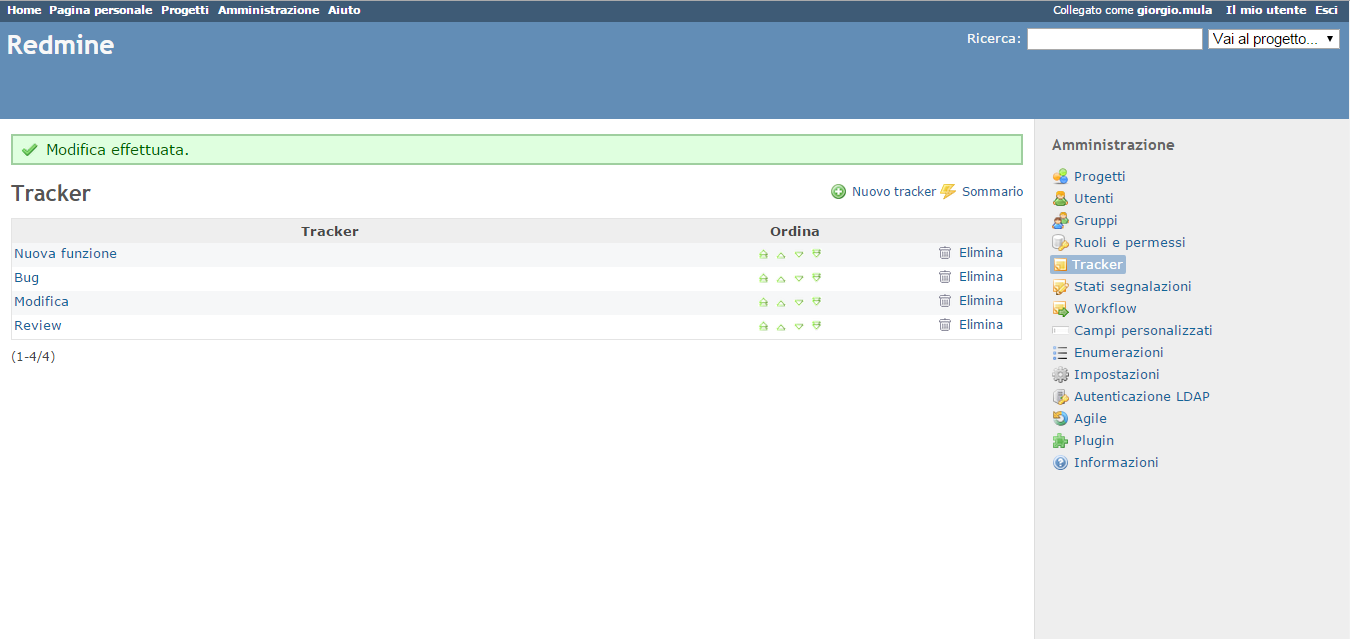
Task: Open Stati segnalazioni in sidebar
Action: pos(1132,287)
